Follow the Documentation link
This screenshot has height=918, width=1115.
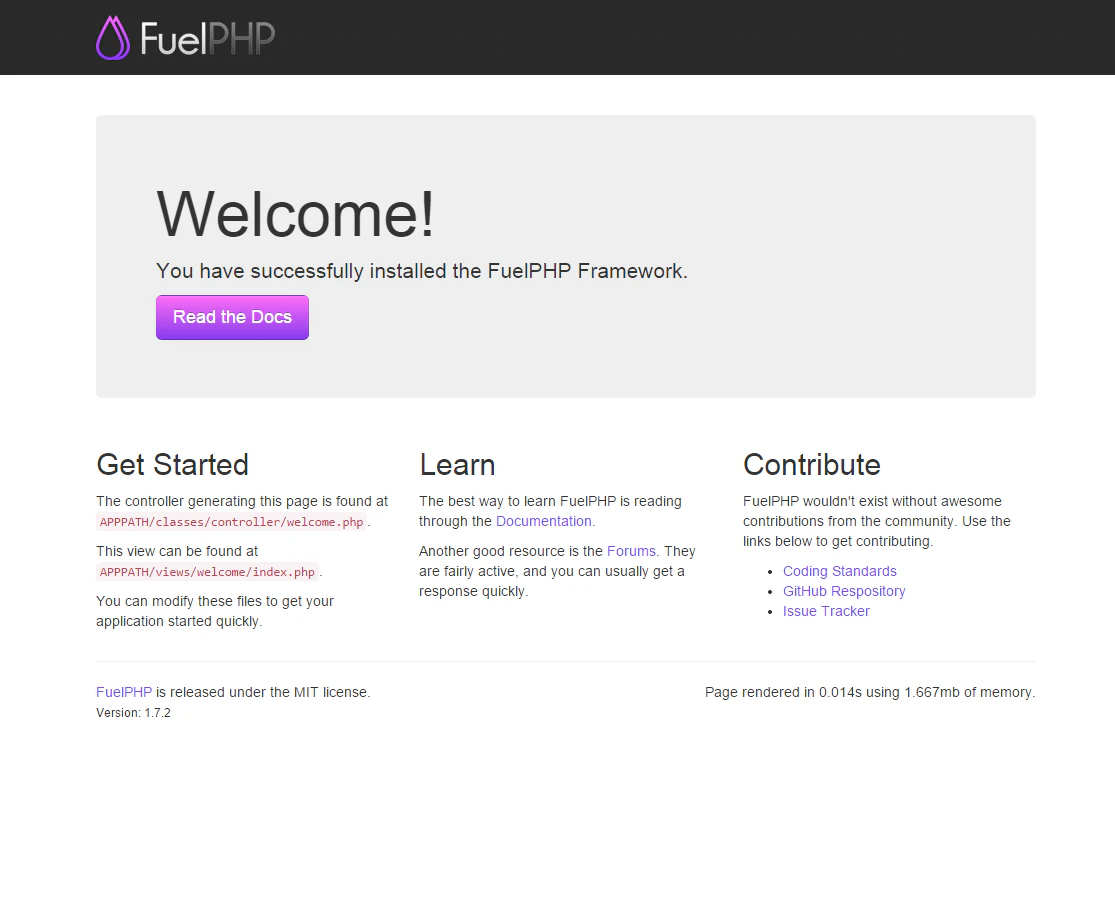[x=543, y=521]
